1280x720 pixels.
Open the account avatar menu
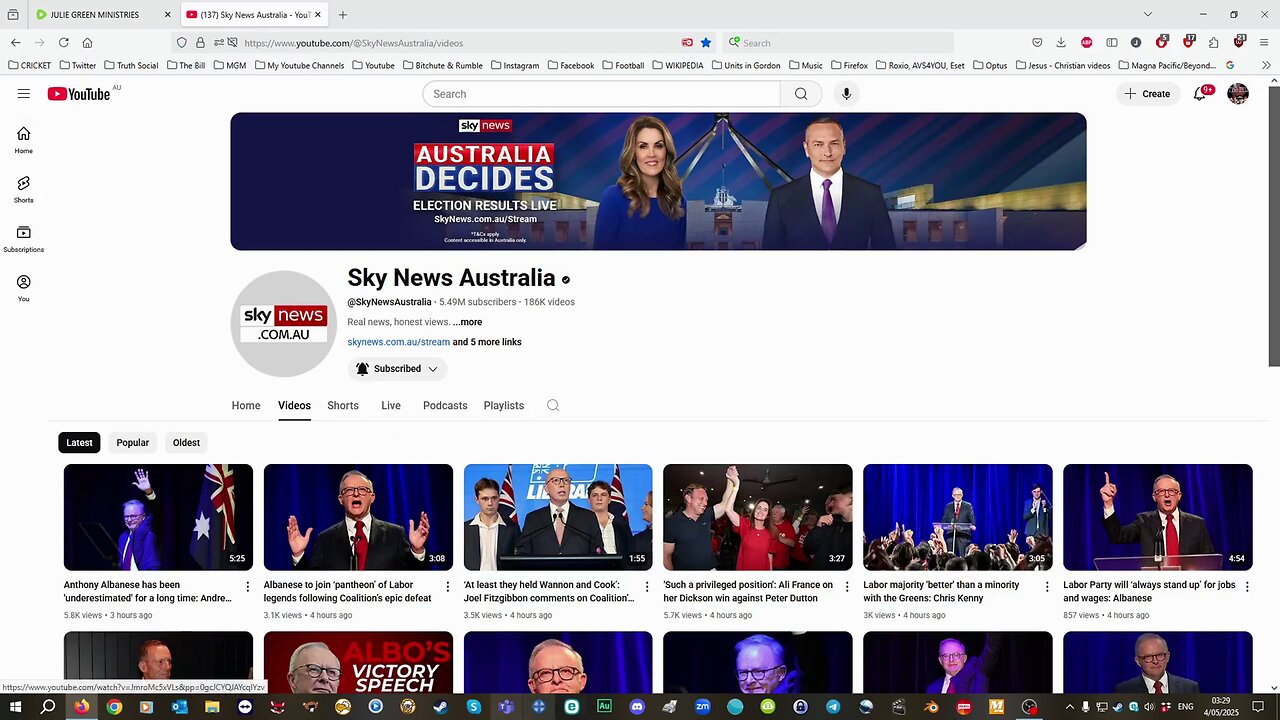click(1238, 94)
